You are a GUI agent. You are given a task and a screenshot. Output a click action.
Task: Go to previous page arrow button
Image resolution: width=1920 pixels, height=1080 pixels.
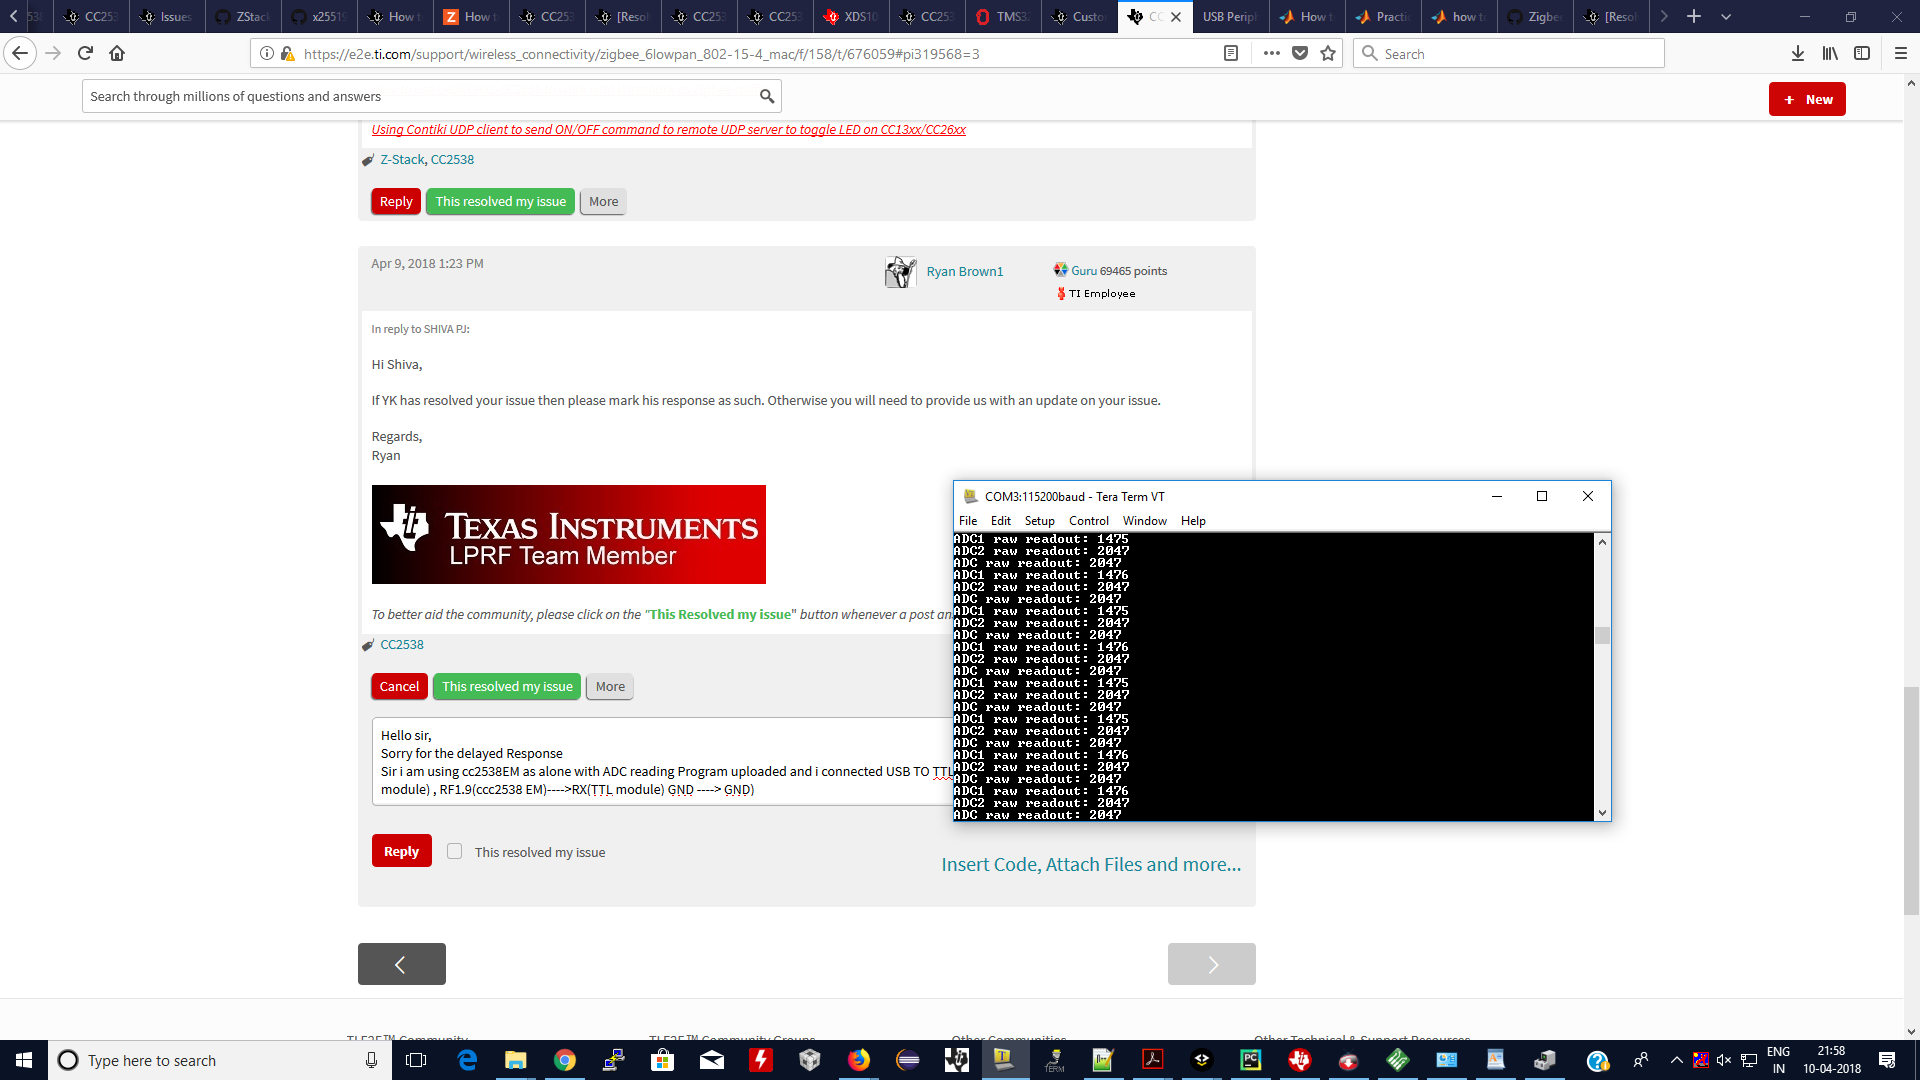401,964
